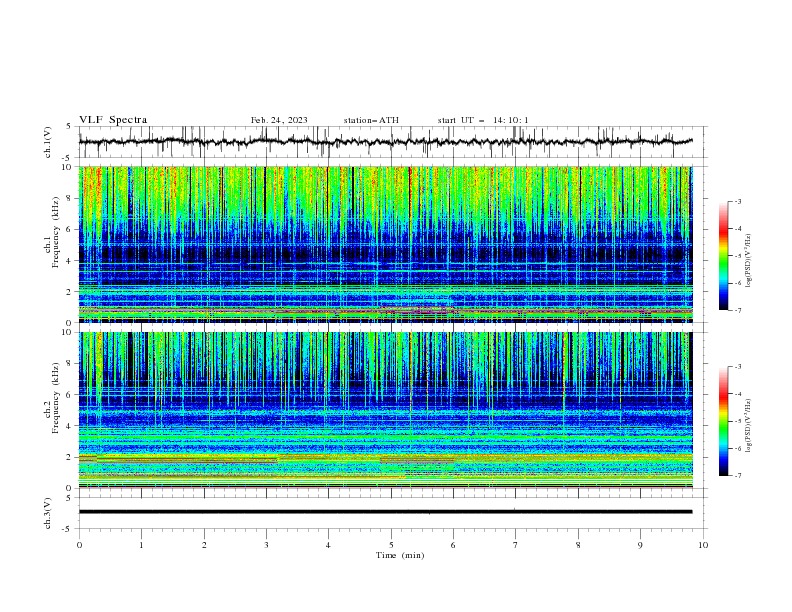
Task: Click the time axis tick label "9"
Action: tap(640, 545)
